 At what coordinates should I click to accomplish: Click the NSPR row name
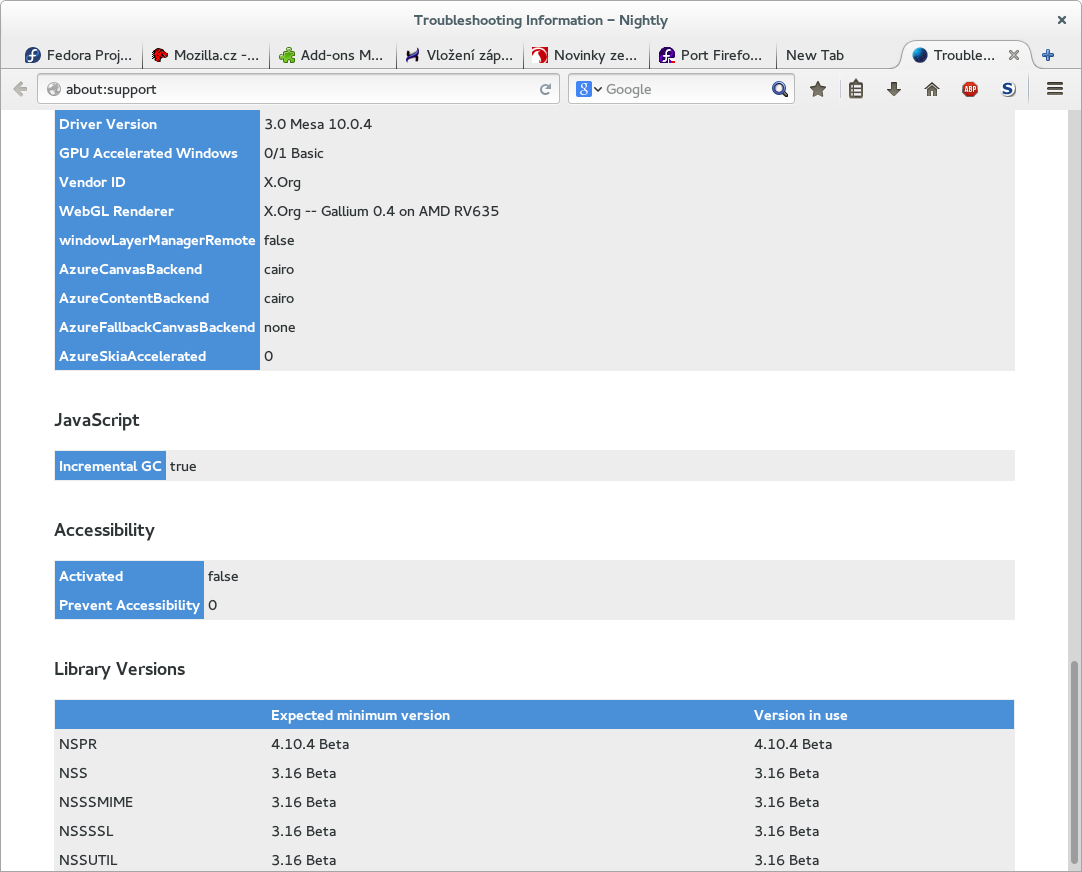tap(78, 744)
